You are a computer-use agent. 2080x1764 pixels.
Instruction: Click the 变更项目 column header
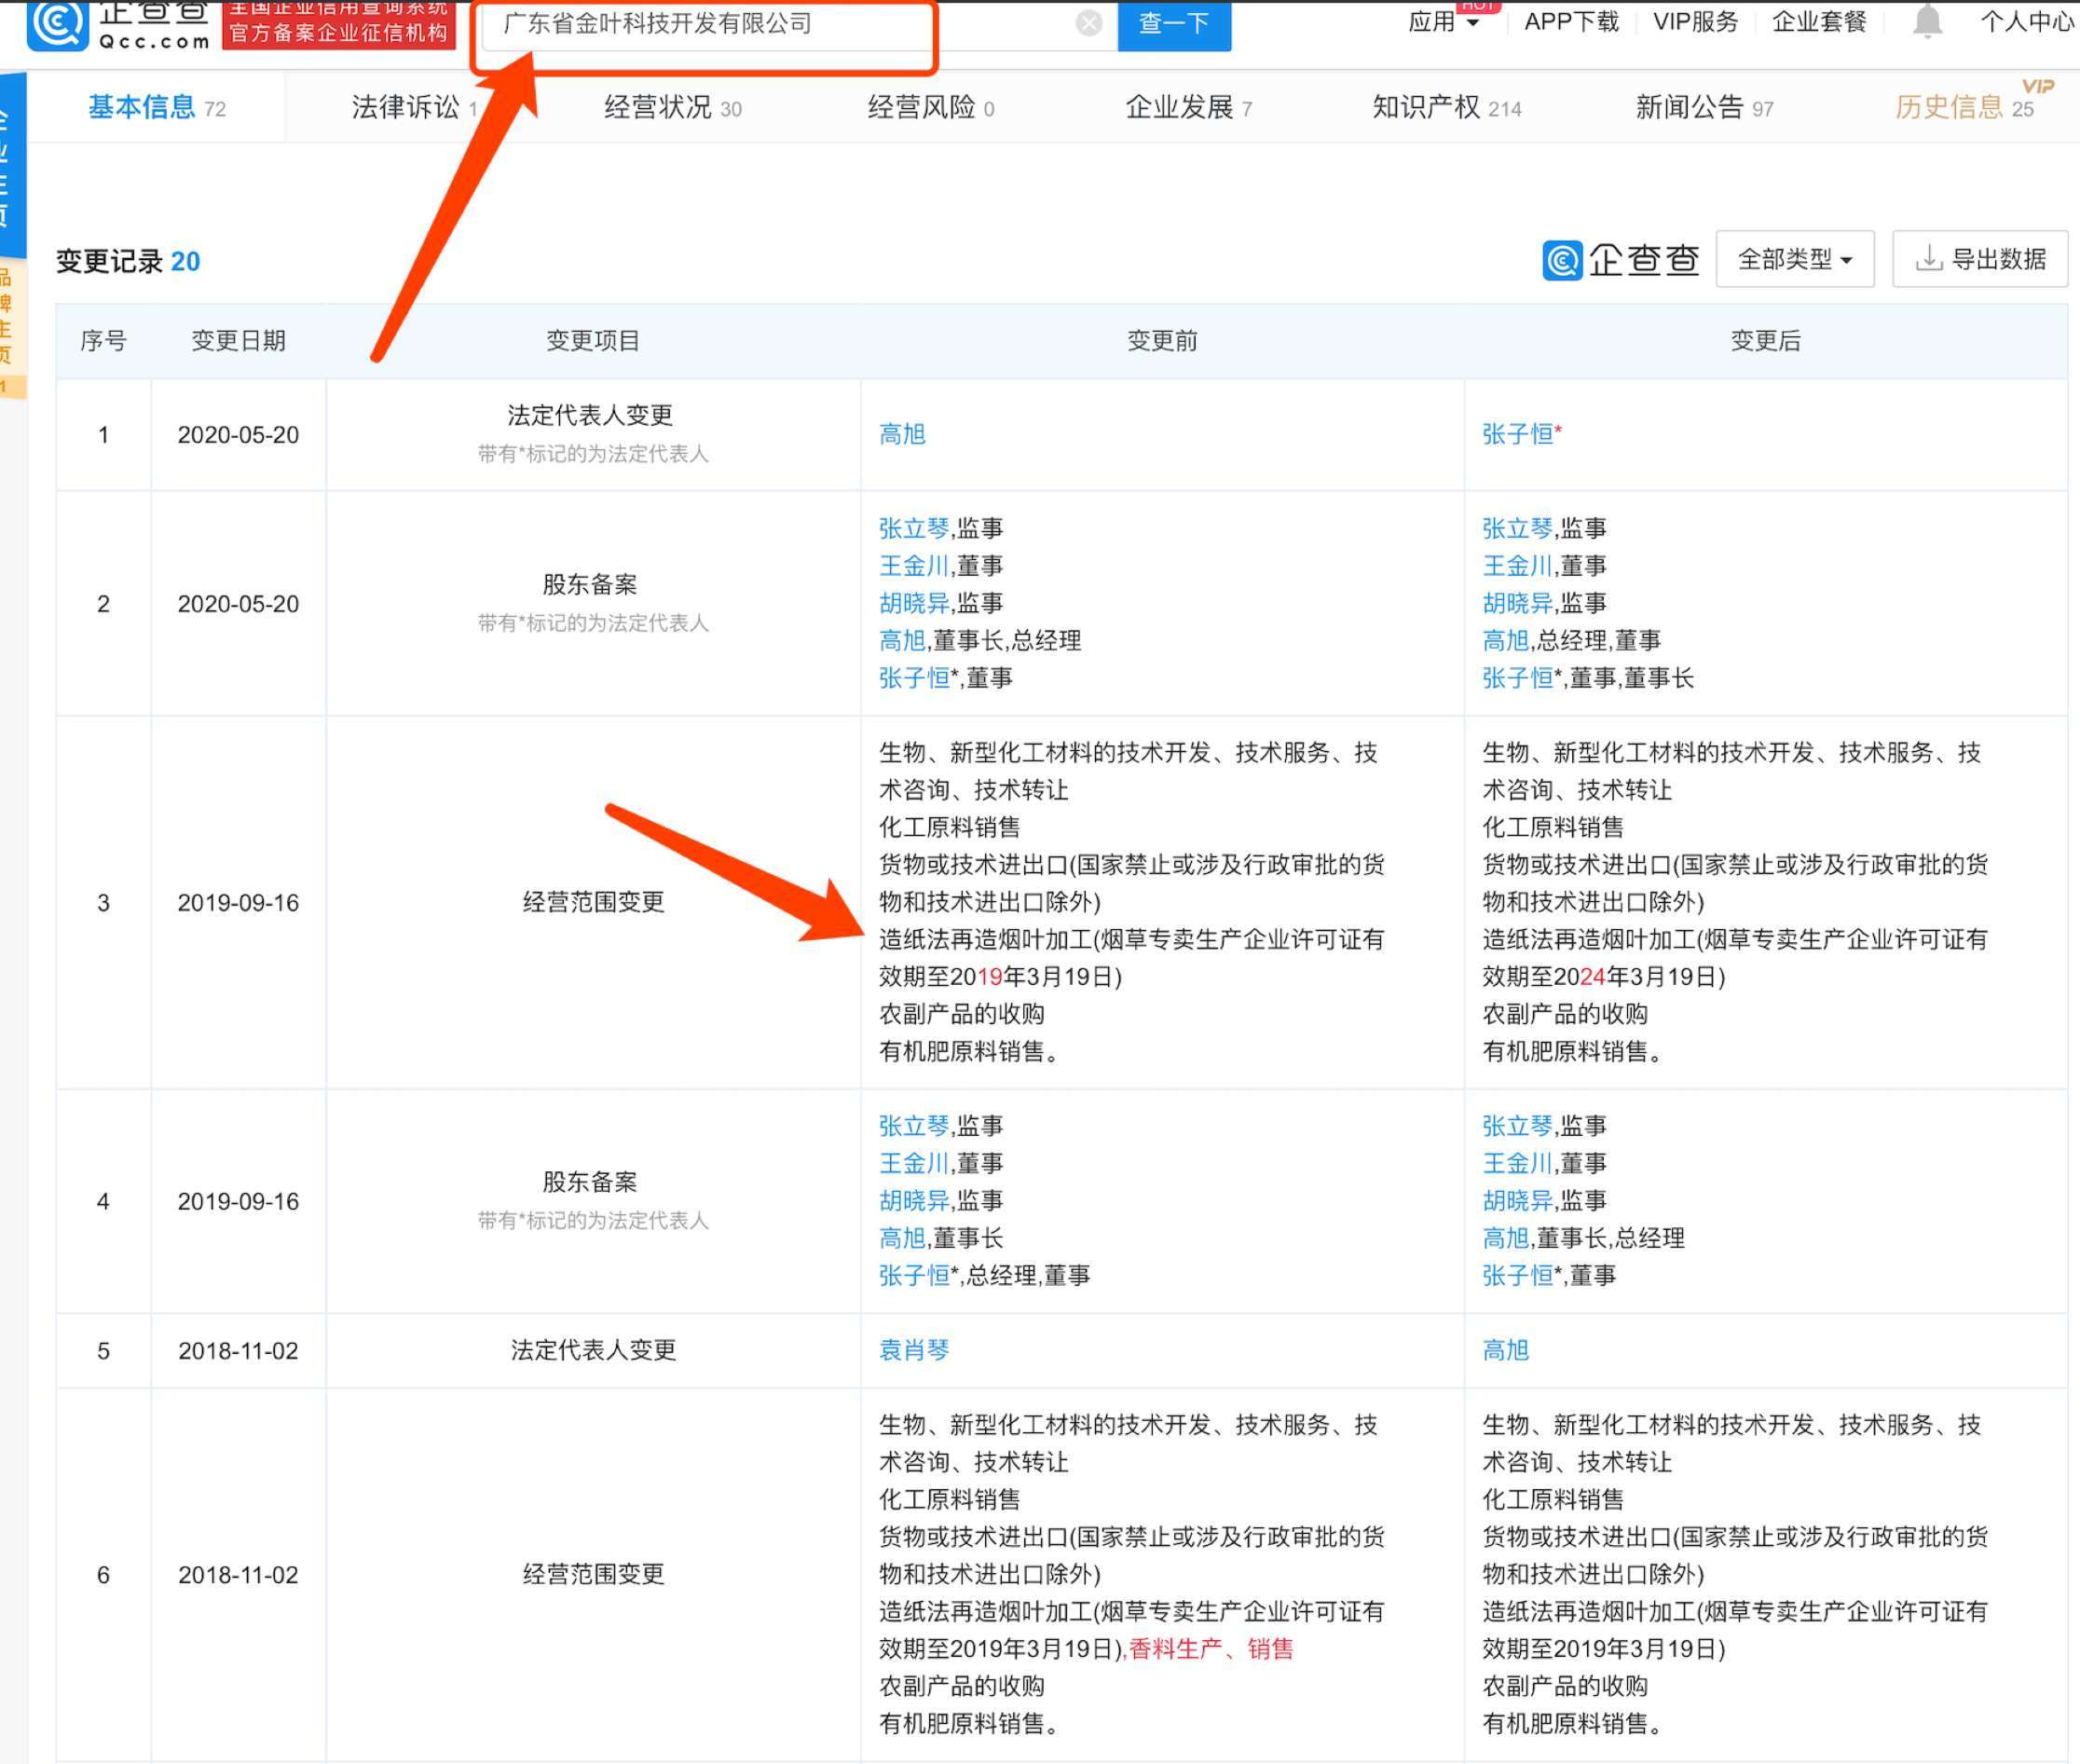coord(593,341)
